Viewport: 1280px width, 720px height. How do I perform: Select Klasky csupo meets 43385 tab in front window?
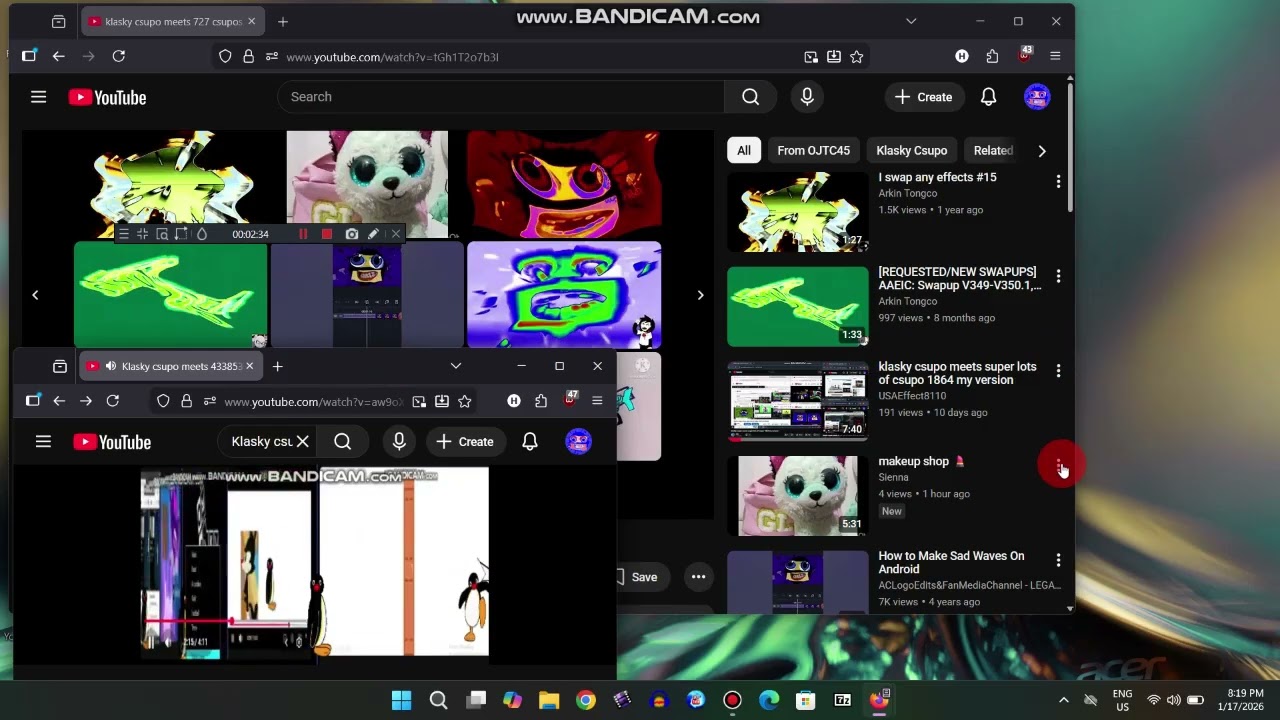tap(170, 366)
